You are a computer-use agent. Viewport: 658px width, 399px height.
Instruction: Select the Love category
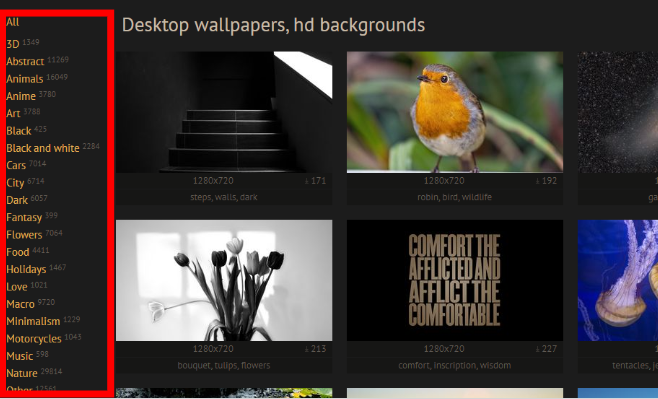[x=17, y=287]
